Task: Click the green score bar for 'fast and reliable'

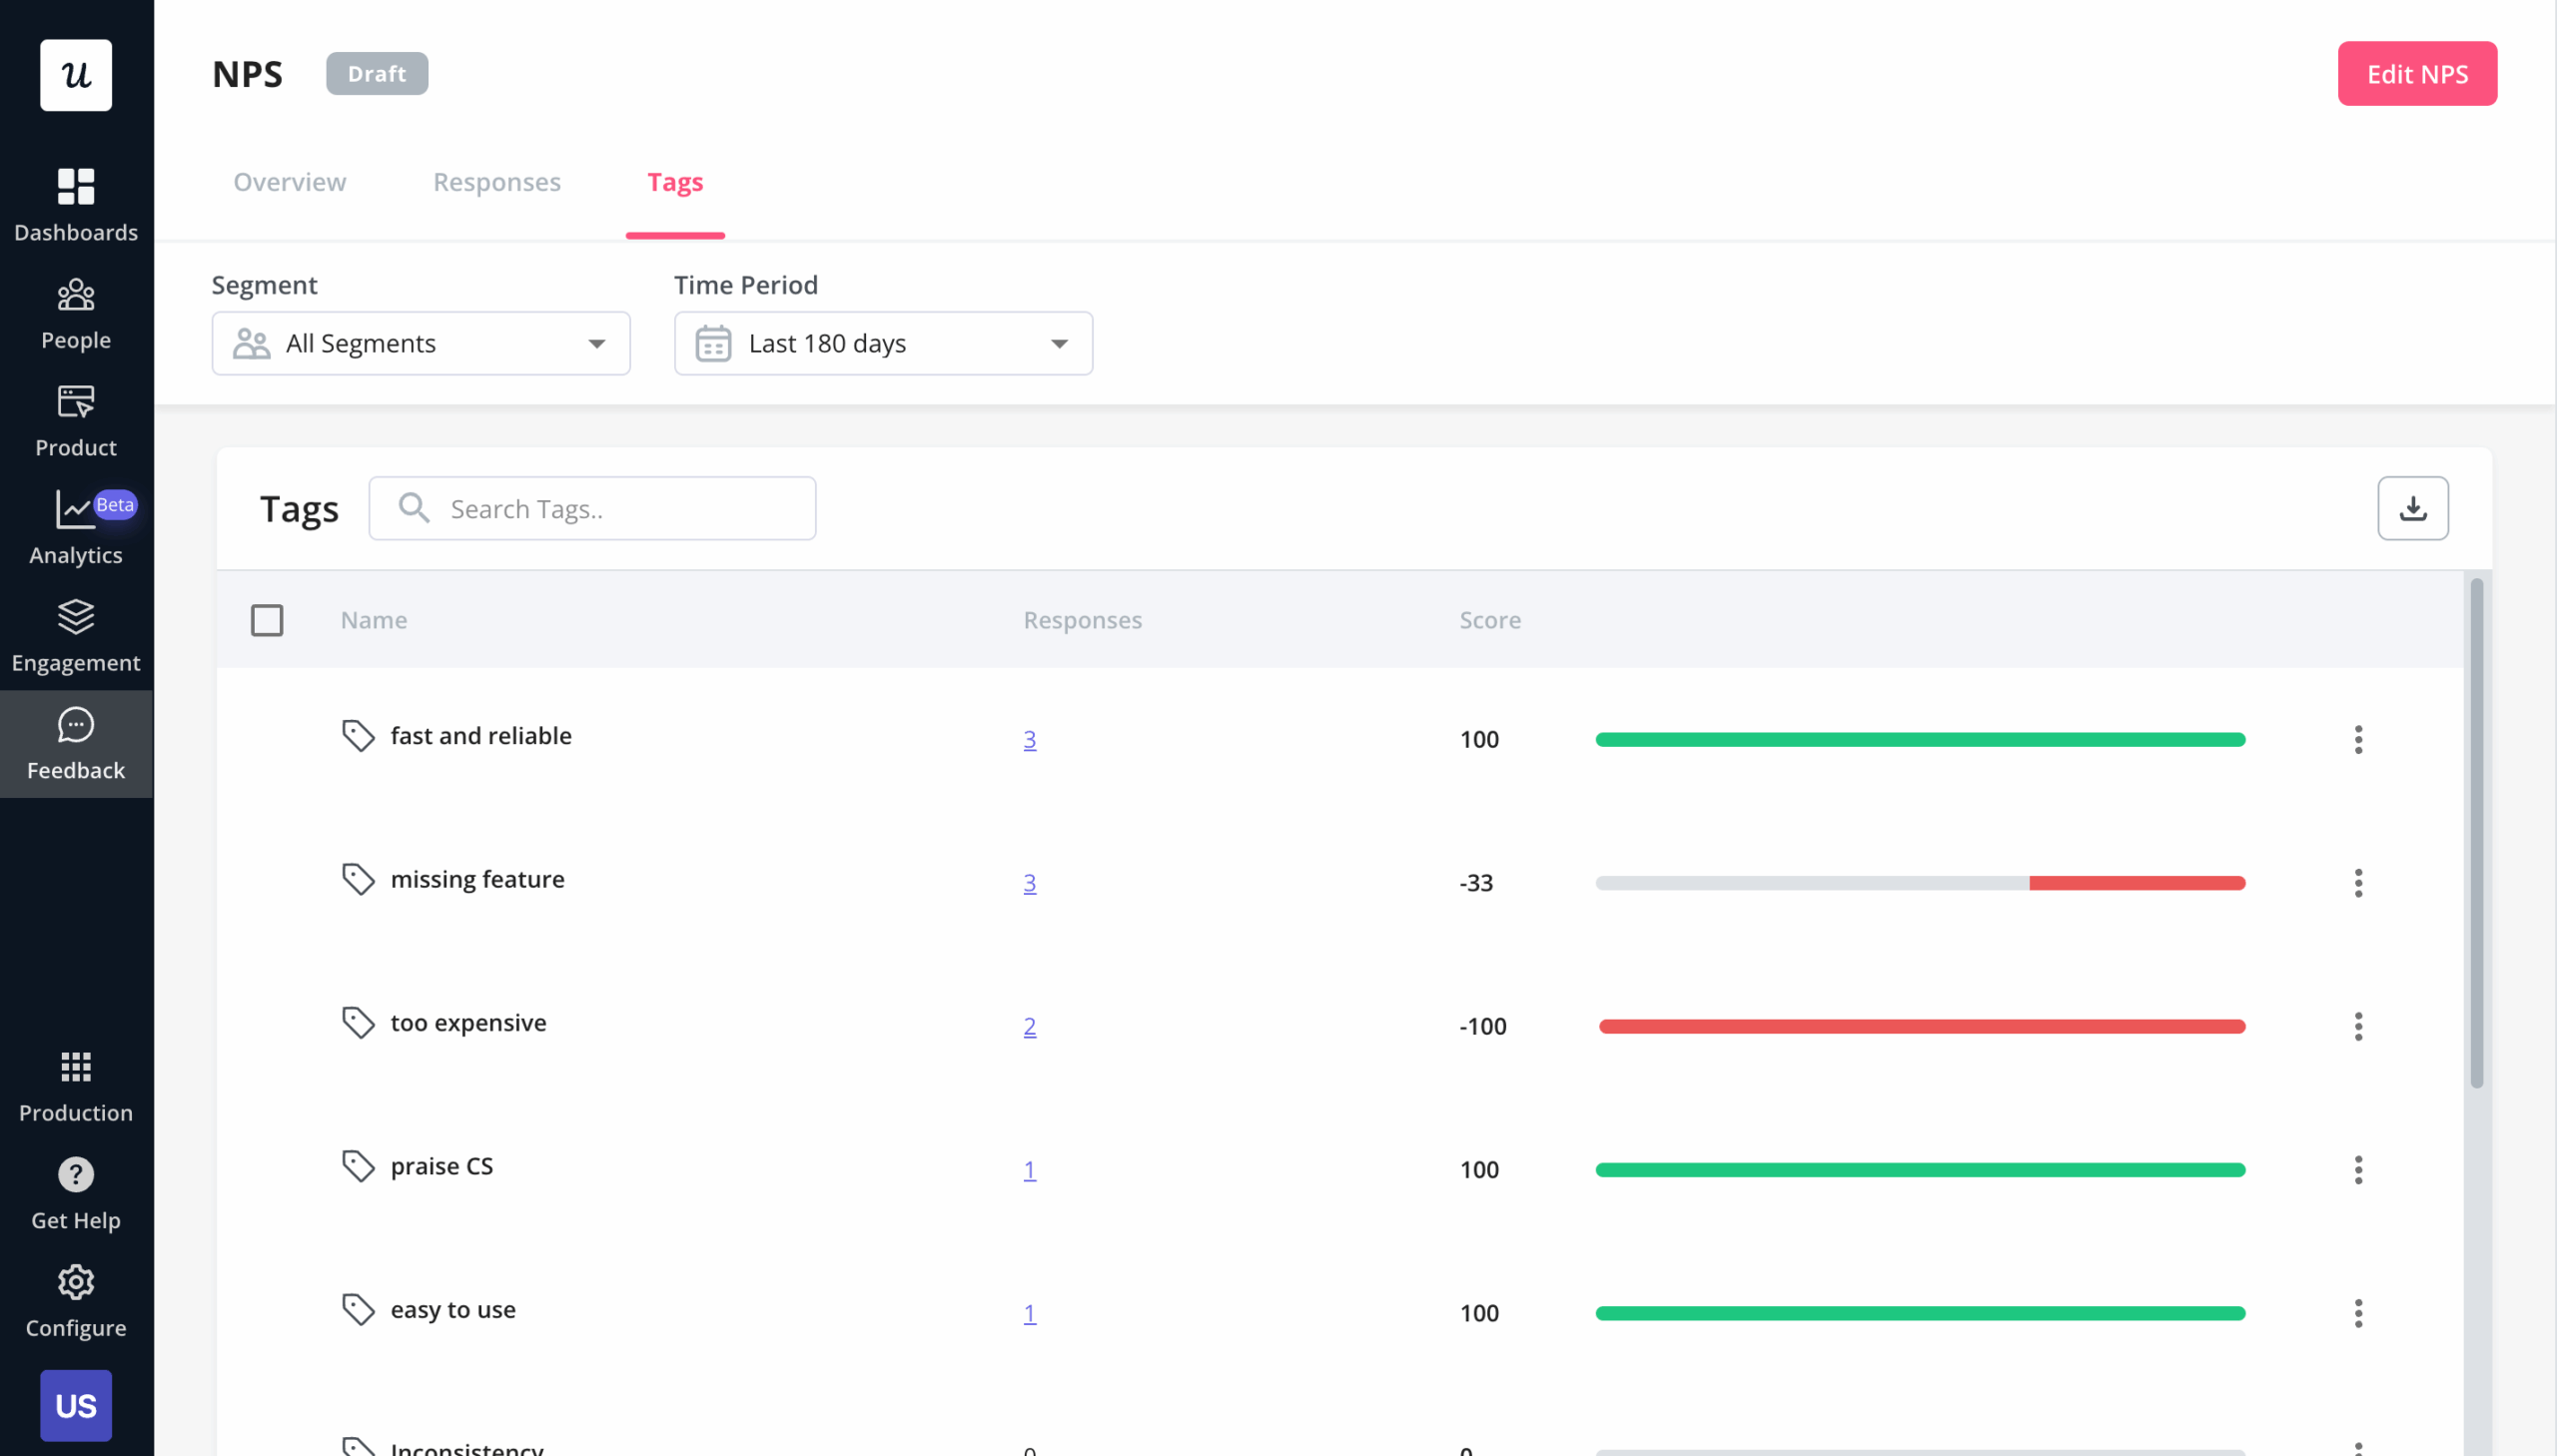Action: click(x=1920, y=739)
